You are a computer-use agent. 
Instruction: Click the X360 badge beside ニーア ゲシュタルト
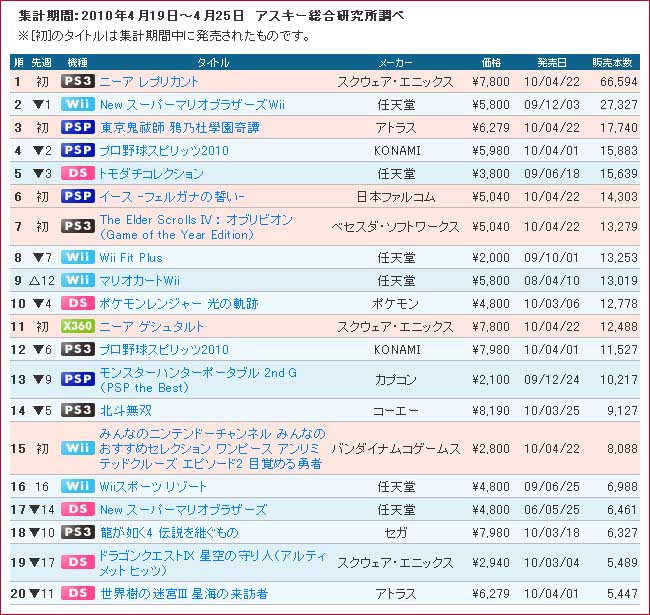(x=78, y=326)
